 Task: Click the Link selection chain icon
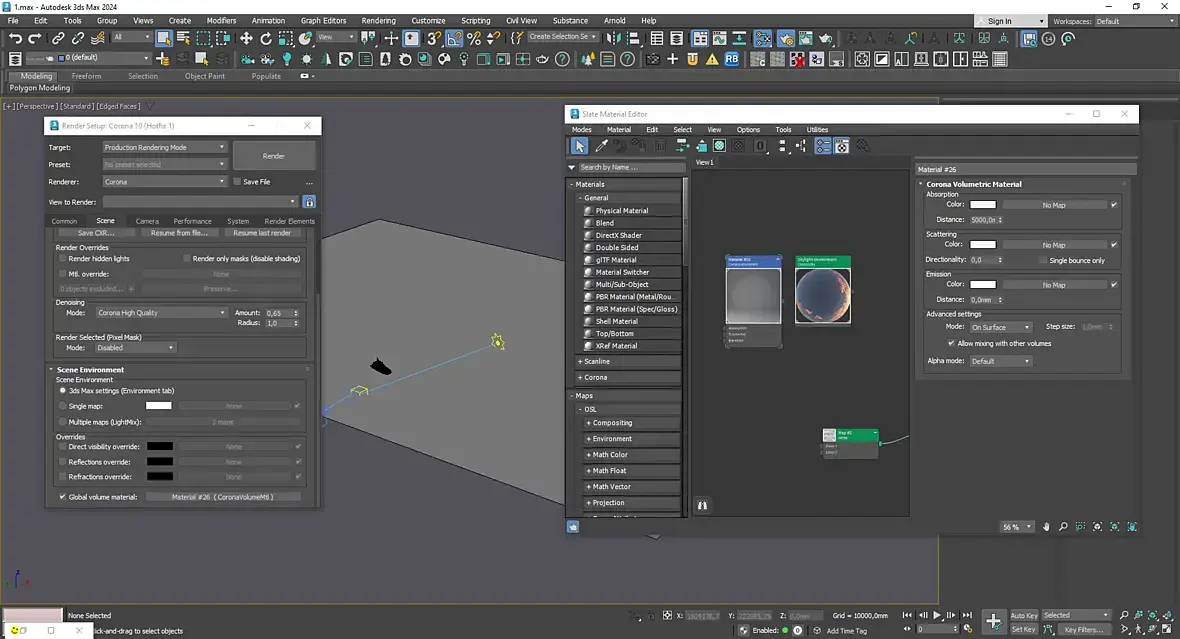pos(58,38)
